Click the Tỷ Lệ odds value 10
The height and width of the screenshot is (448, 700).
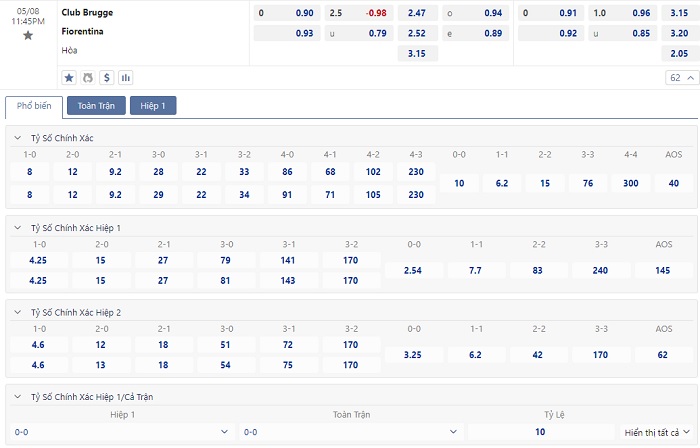click(540, 432)
